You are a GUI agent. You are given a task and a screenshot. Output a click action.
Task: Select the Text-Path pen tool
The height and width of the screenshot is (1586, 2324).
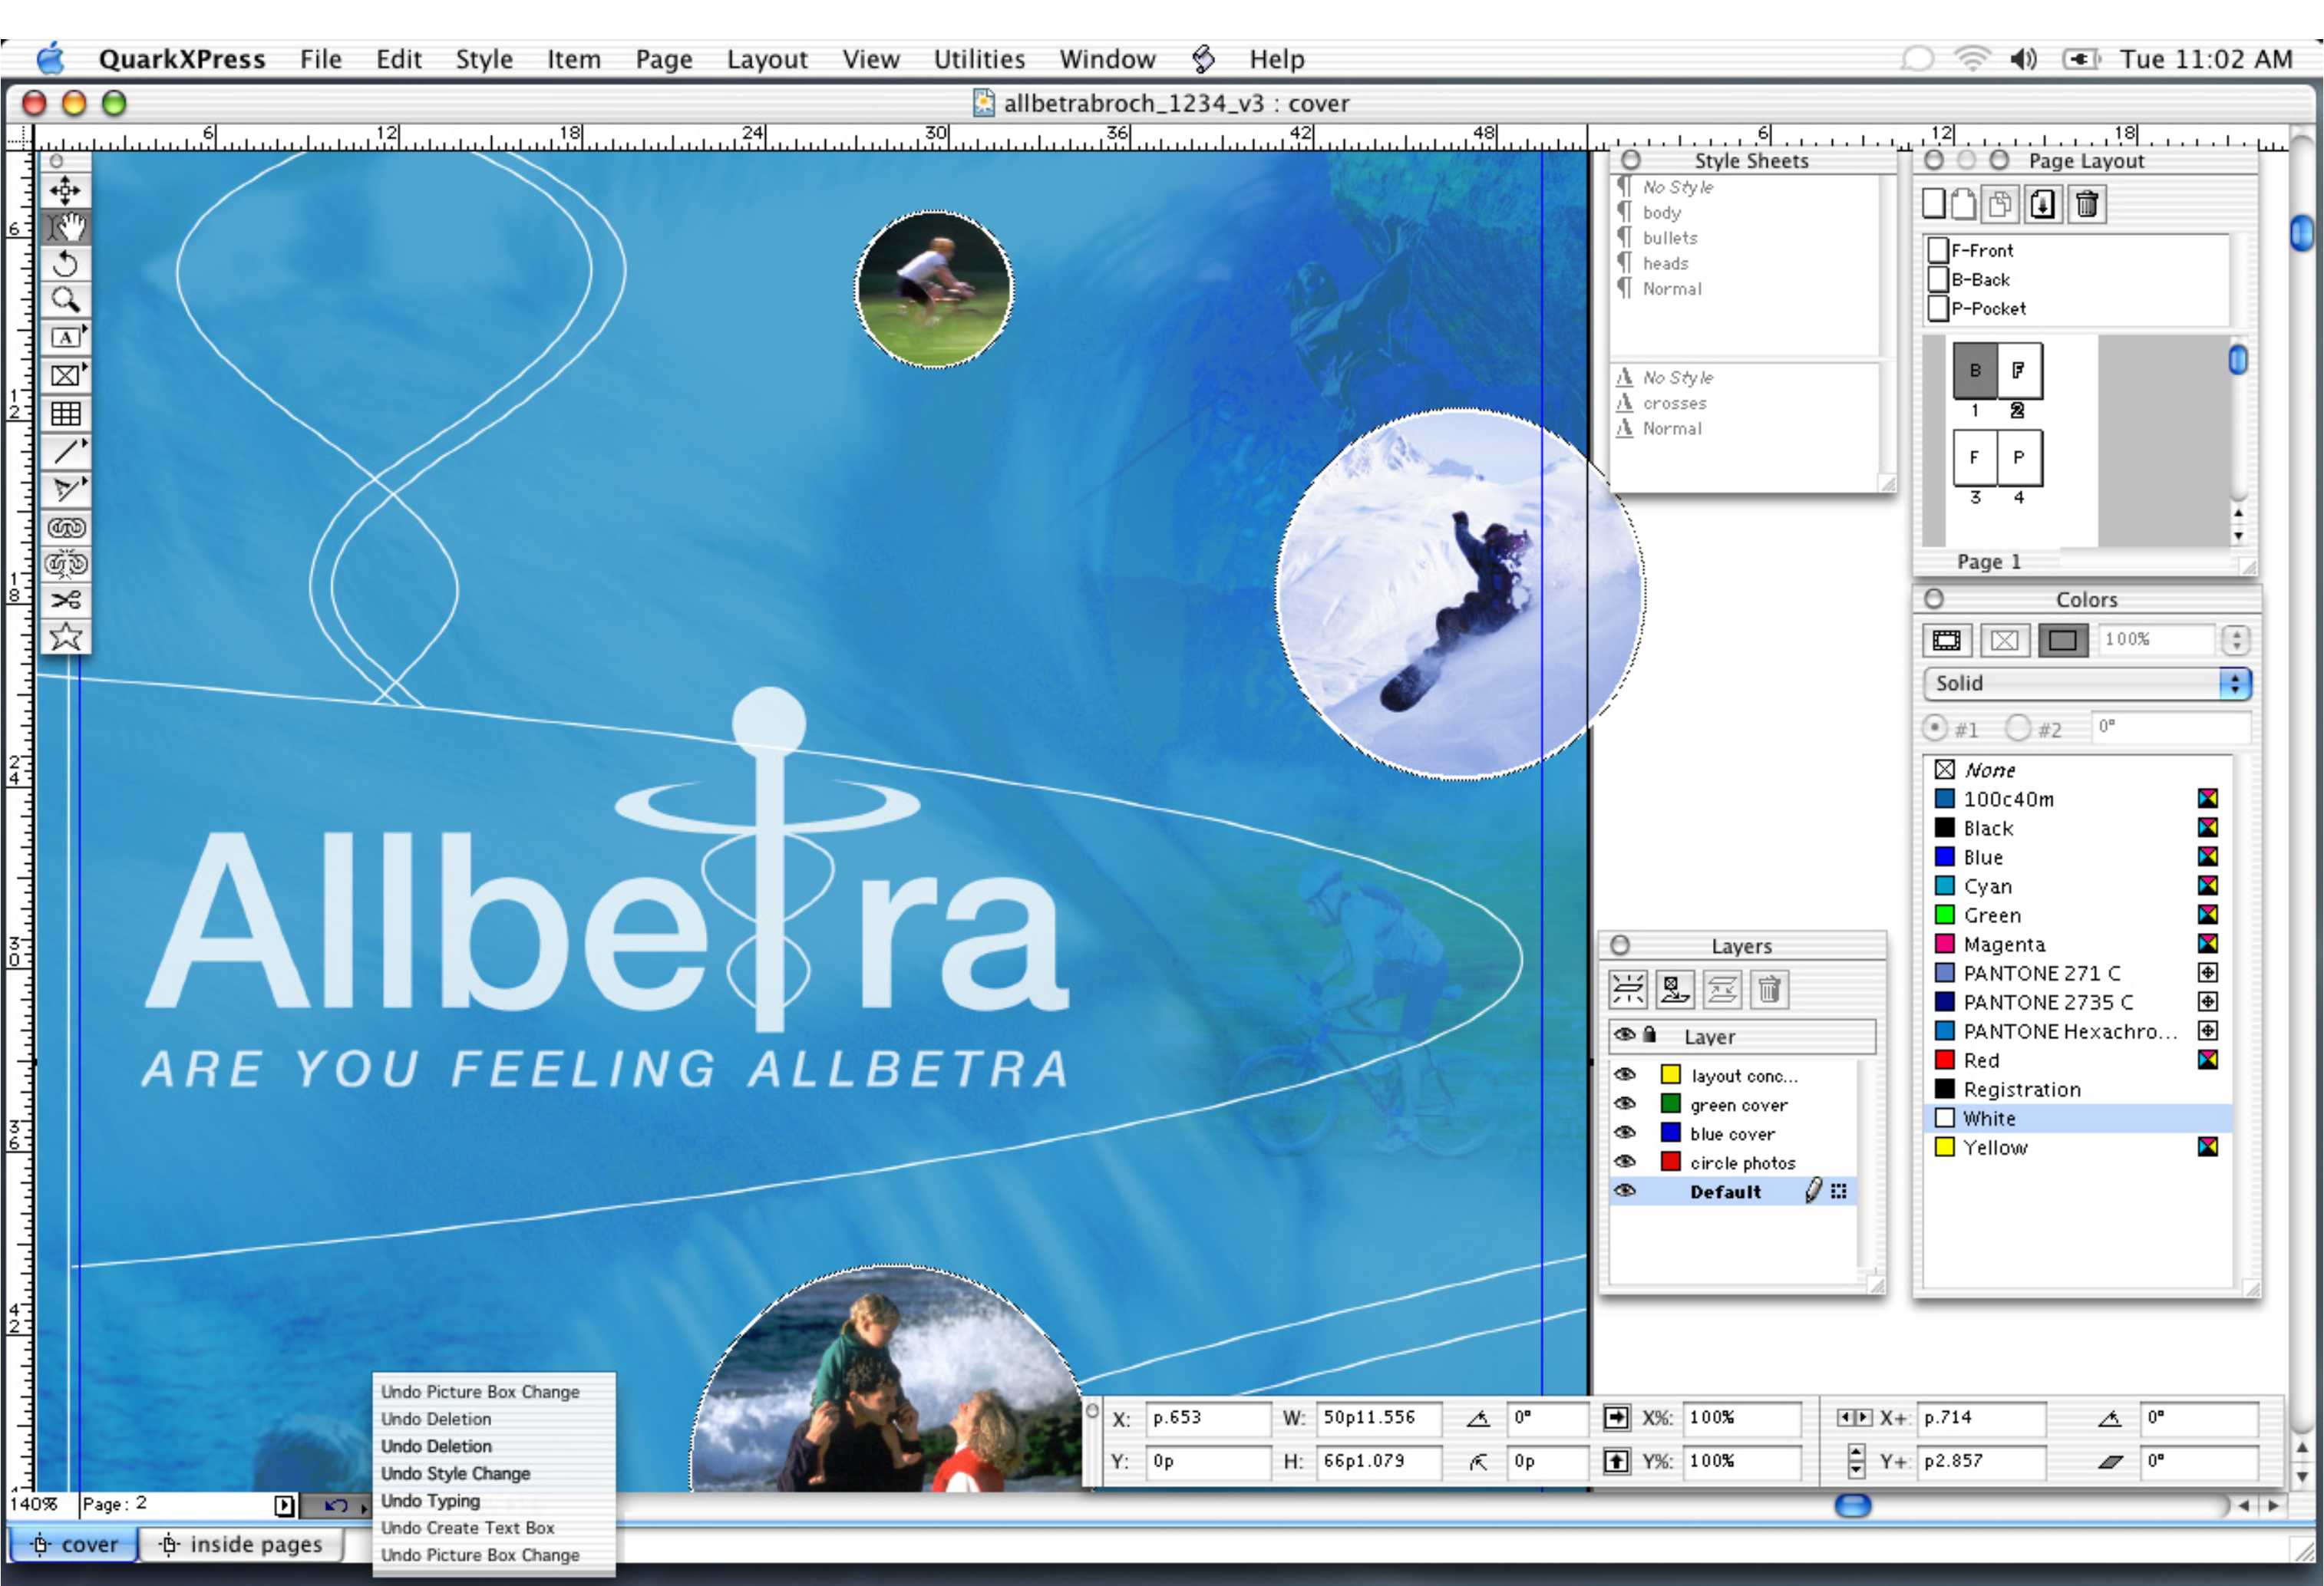pos(66,489)
